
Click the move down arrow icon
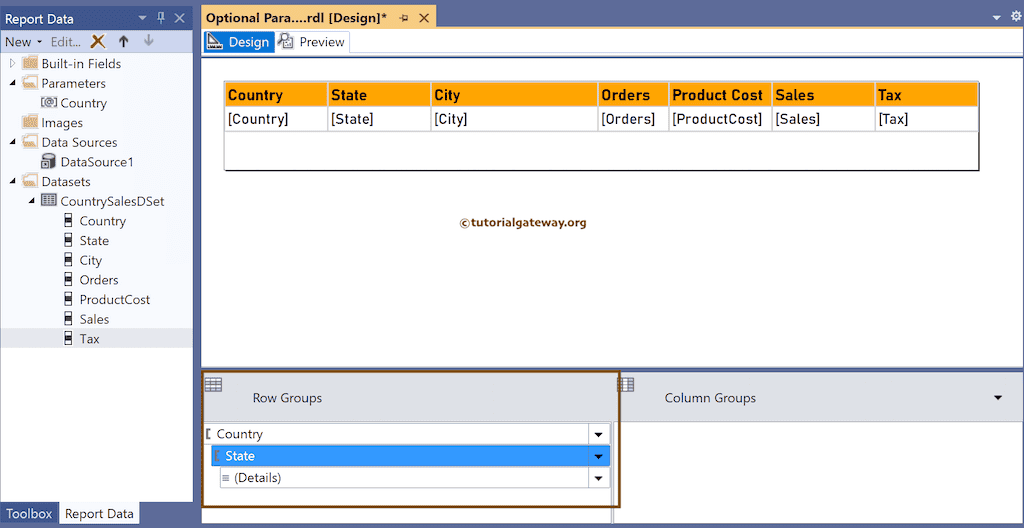(148, 41)
